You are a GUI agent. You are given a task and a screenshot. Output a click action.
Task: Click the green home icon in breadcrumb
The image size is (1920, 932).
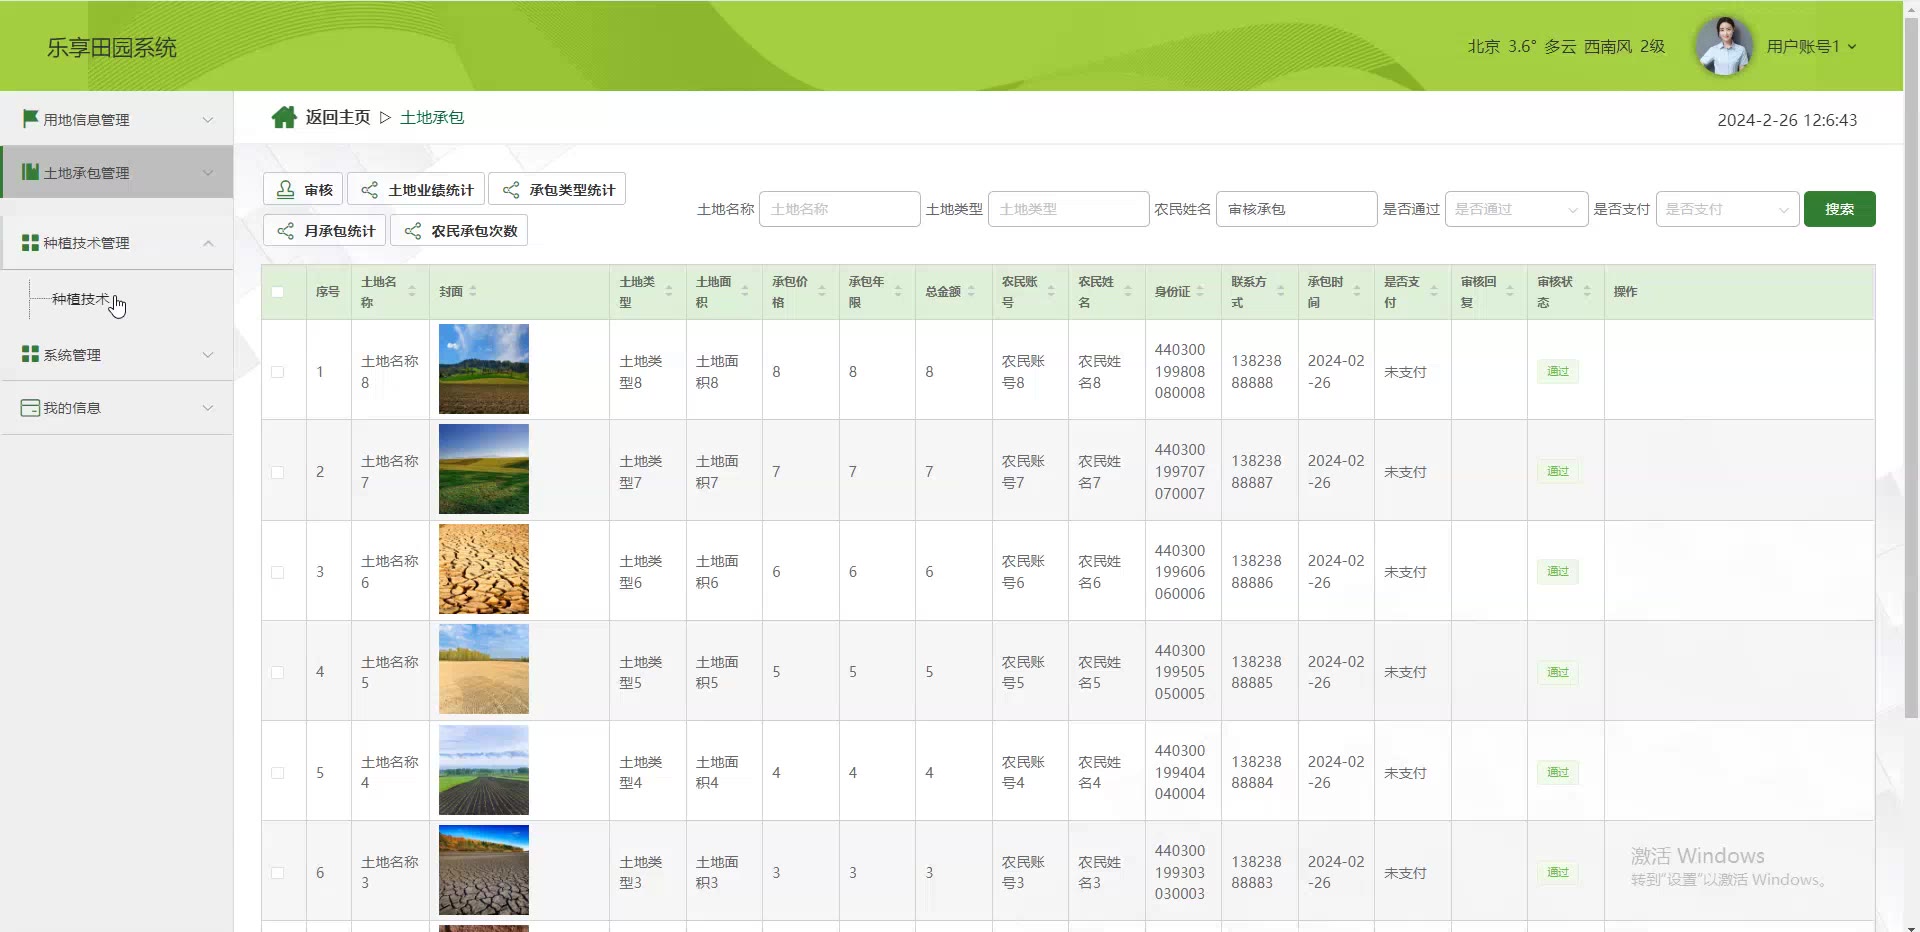click(284, 118)
